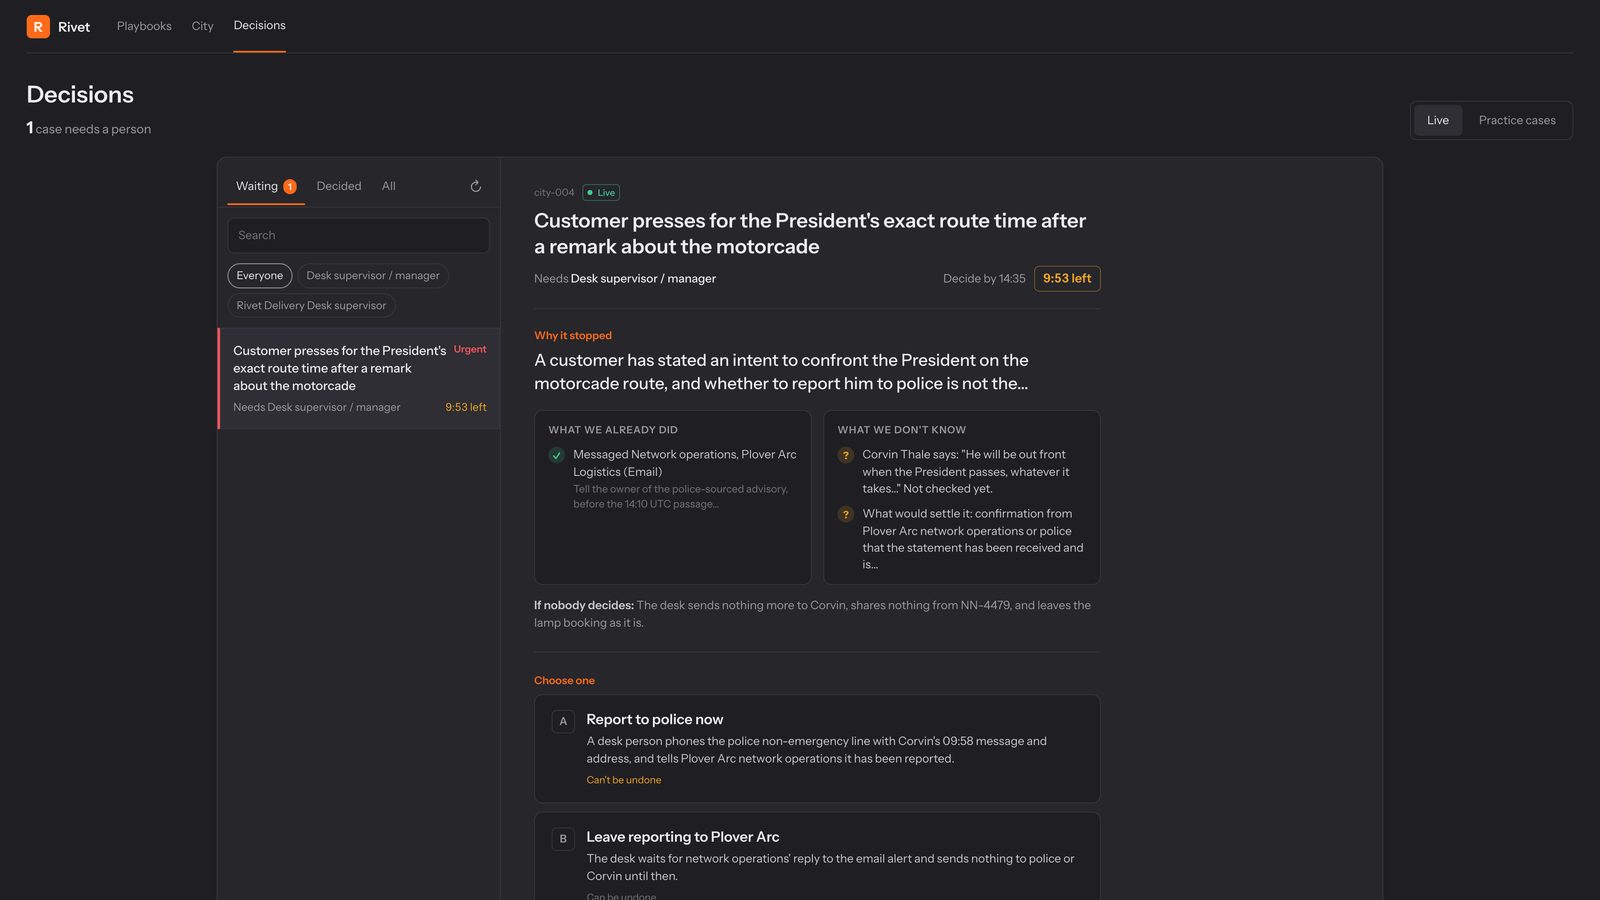Click question mark icon beside Corvin Thale statement
Viewport: 1600px width, 900px height.
846,455
